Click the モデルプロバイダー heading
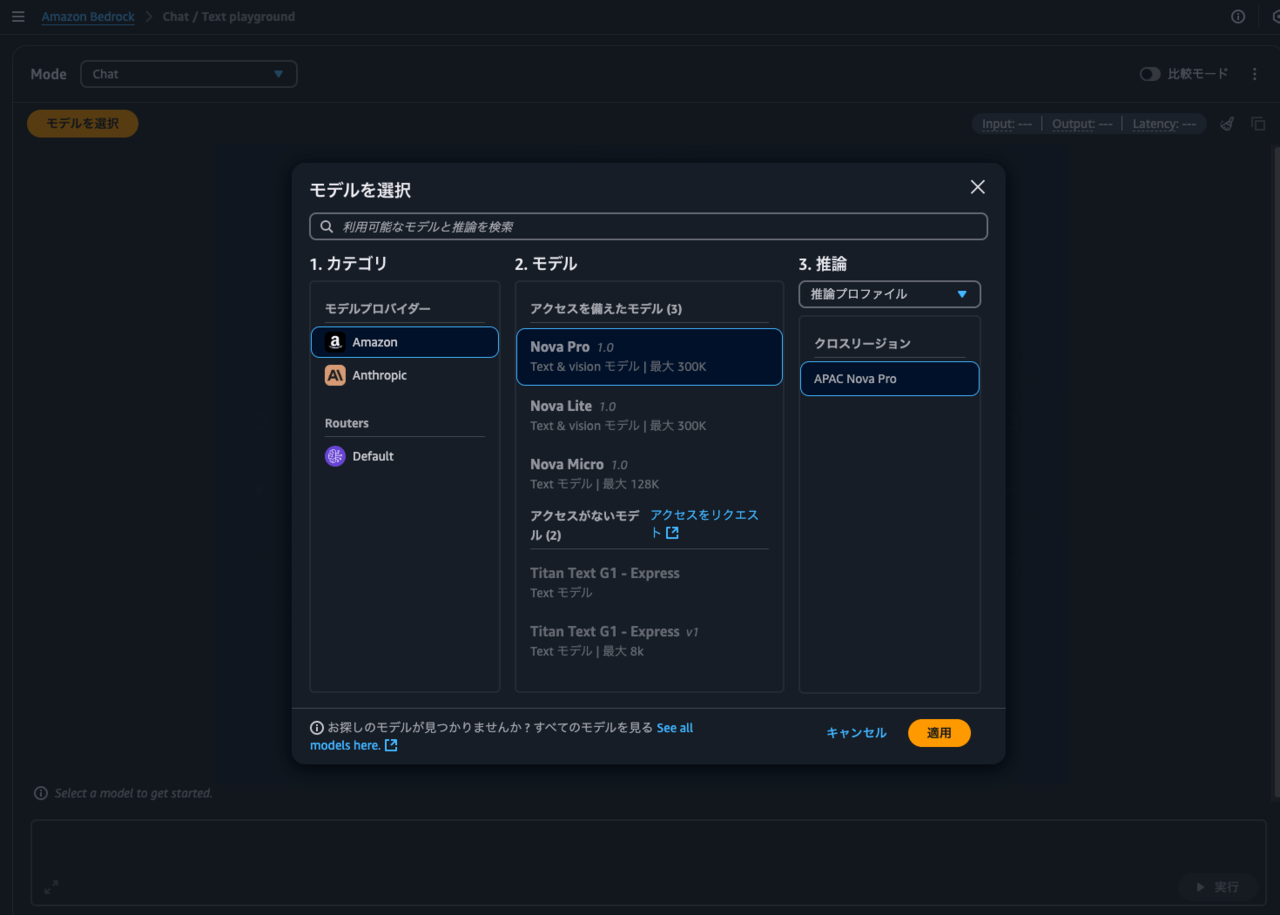This screenshot has width=1280, height=915. 378,309
